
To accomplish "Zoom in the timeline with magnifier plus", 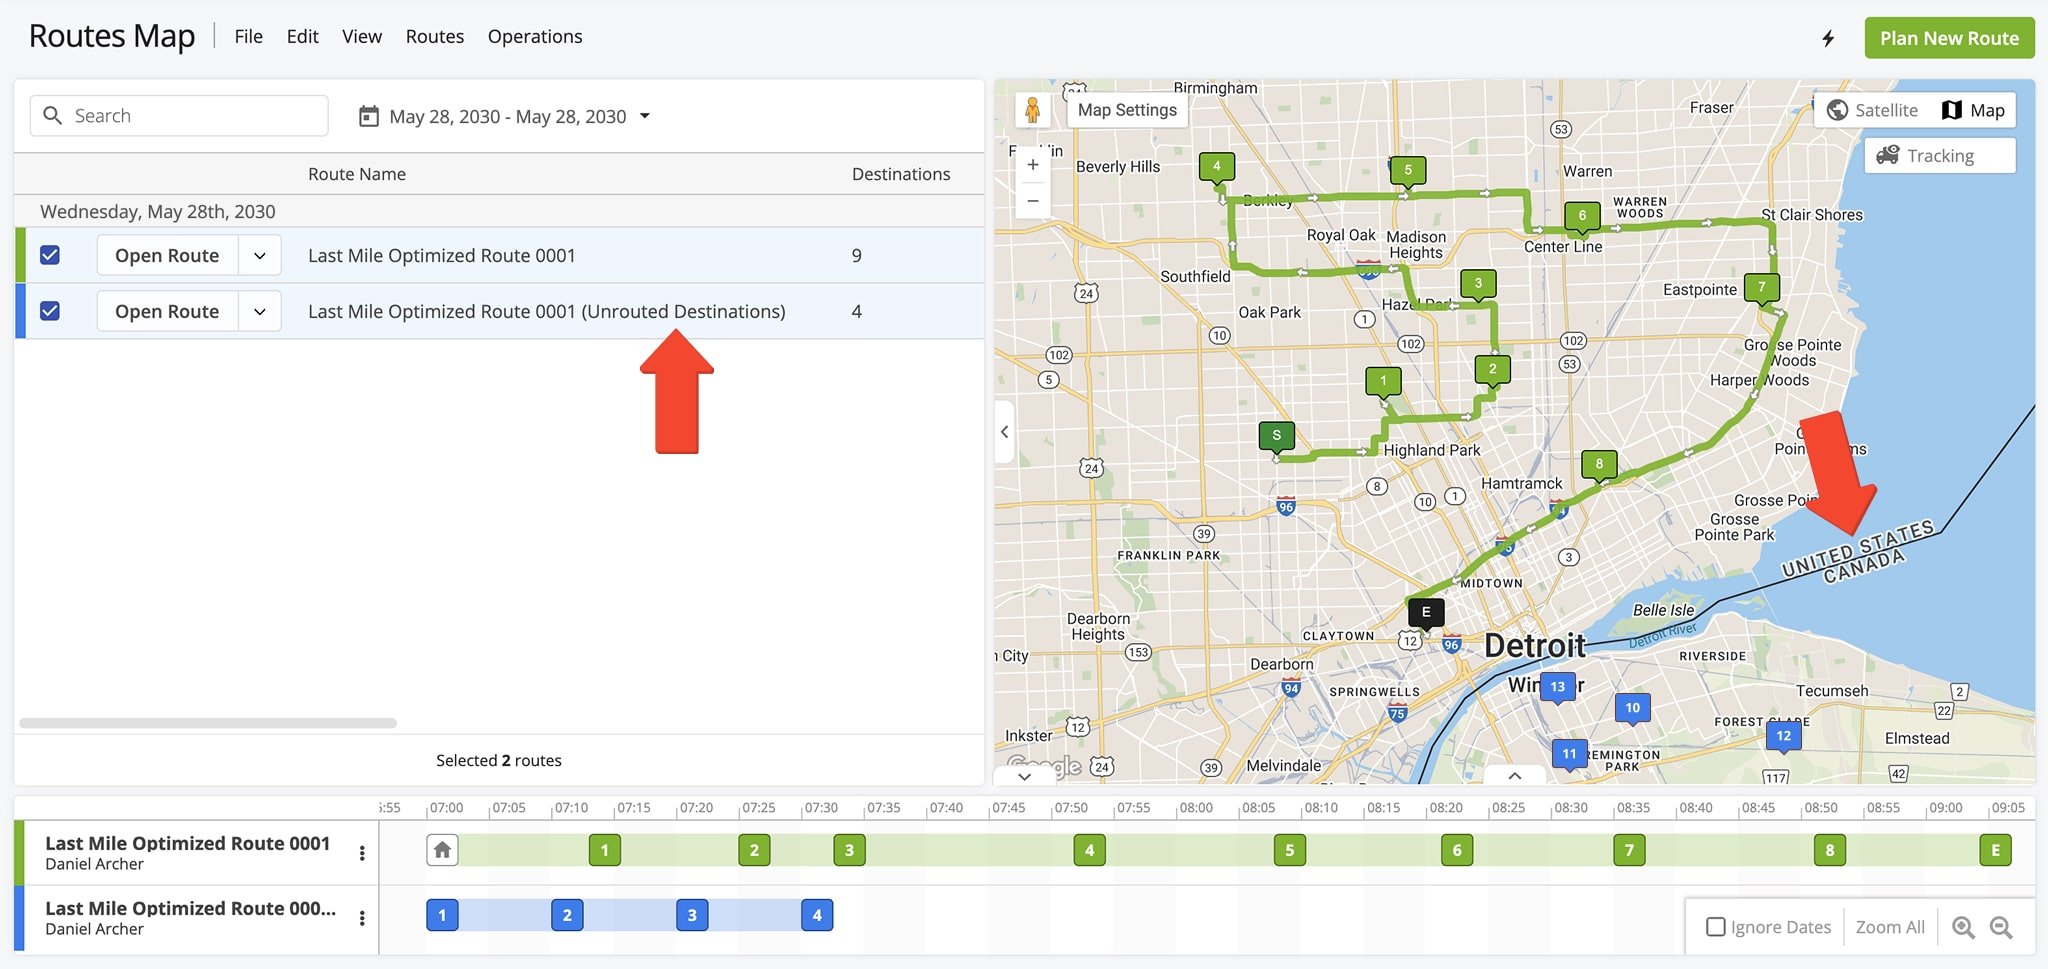I will 1963,927.
